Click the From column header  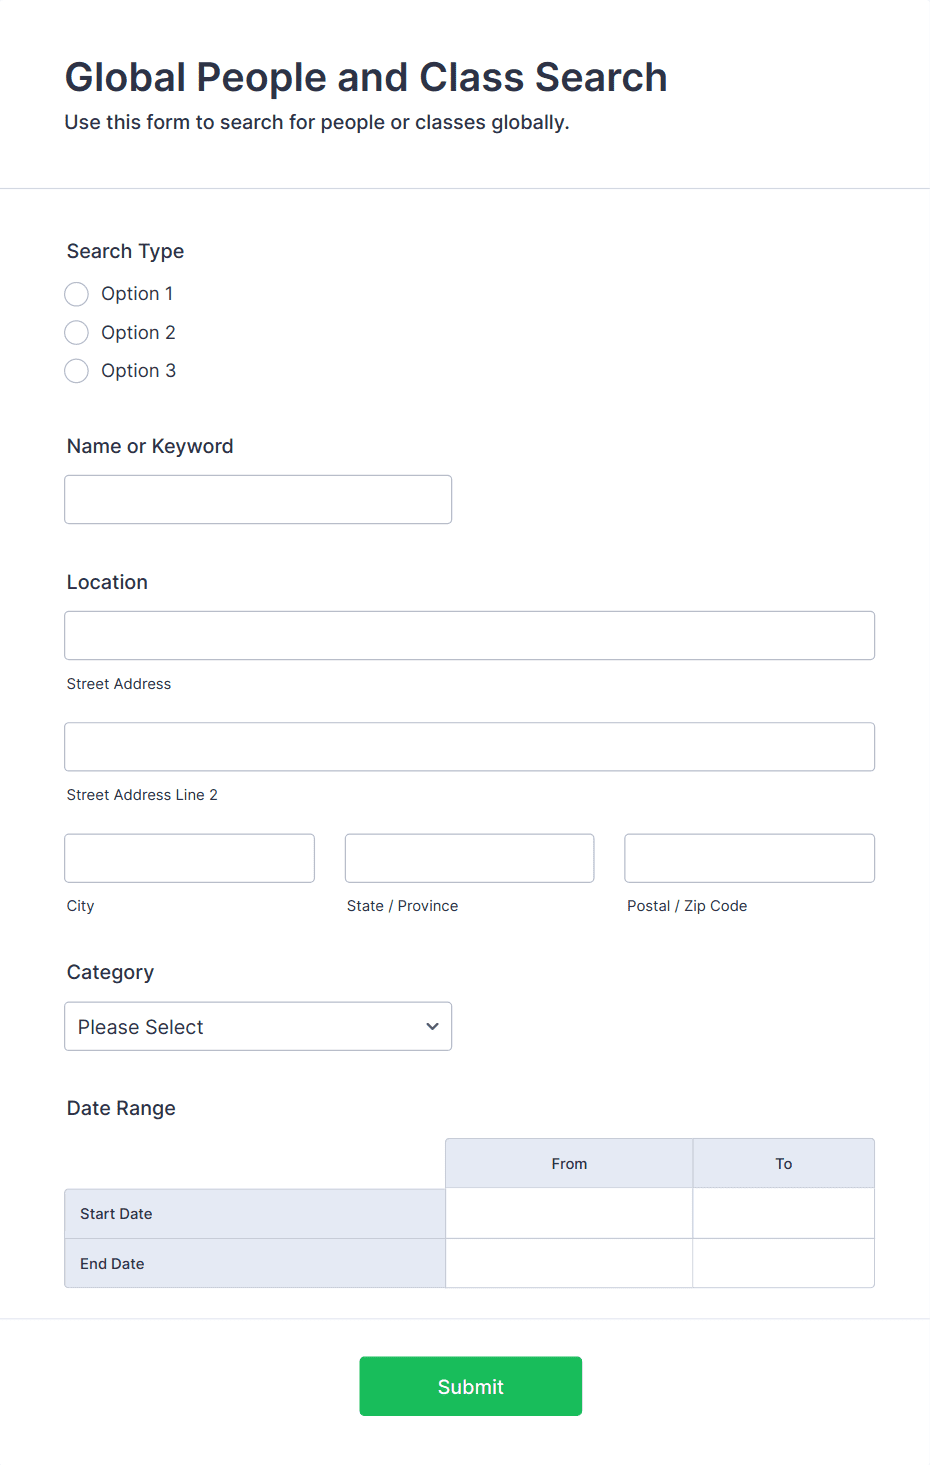568,1163
